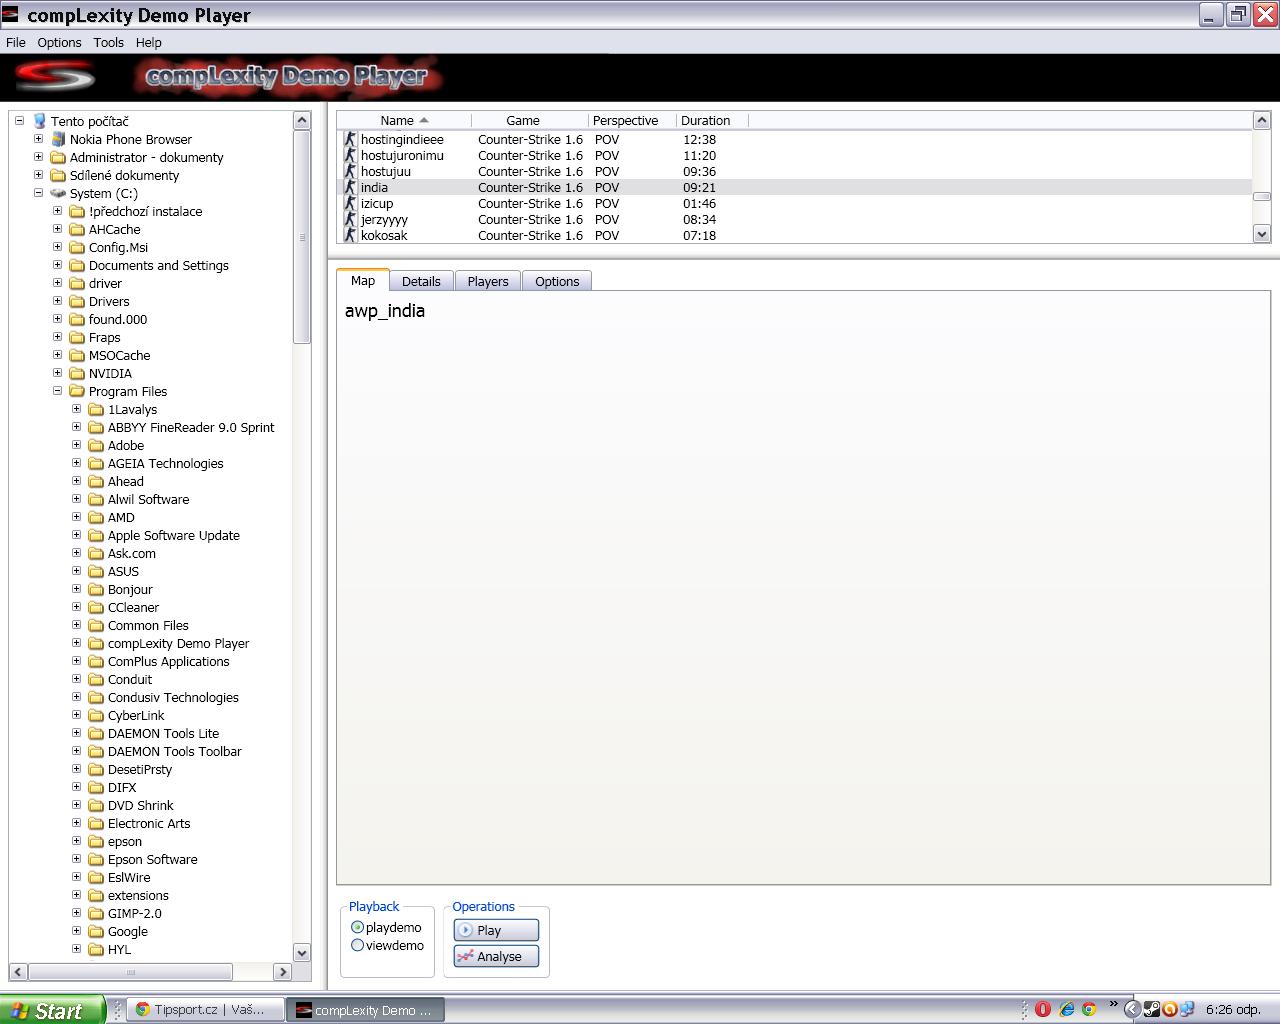Click the Counter-Strike icon beside jerzyyyy demo
The height and width of the screenshot is (1024, 1280).
pyautogui.click(x=350, y=219)
